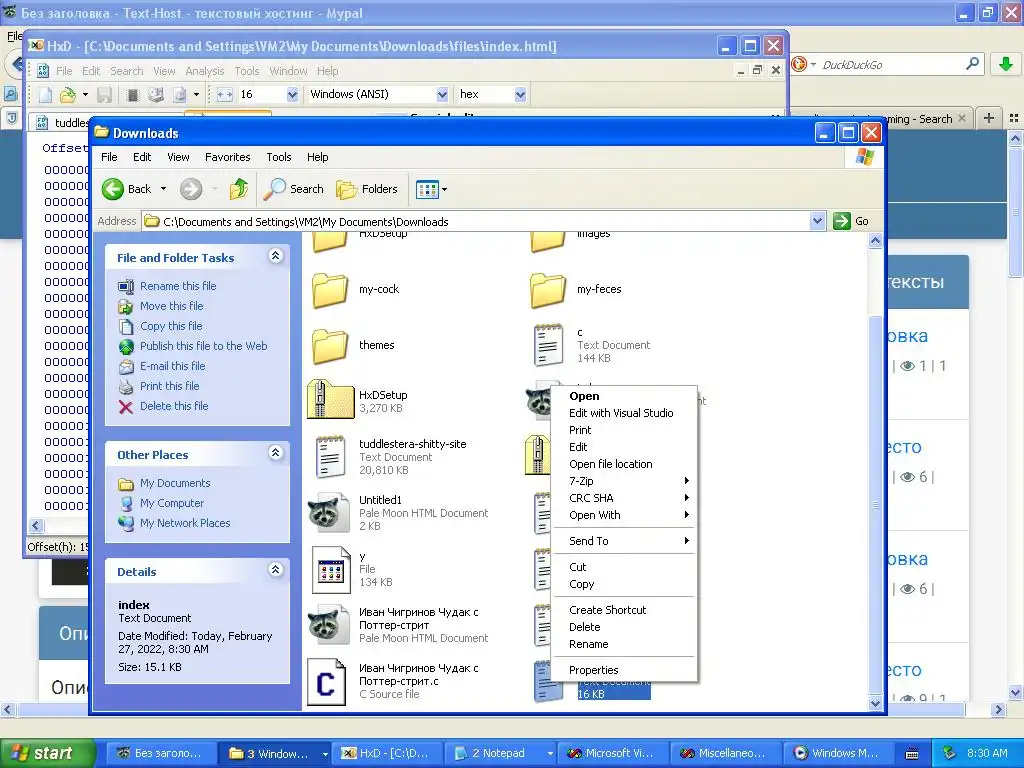This screenshot has width=1024, height=768.
Task: Open the Views button in Explorer toolbar
Action: click(431, 189)
